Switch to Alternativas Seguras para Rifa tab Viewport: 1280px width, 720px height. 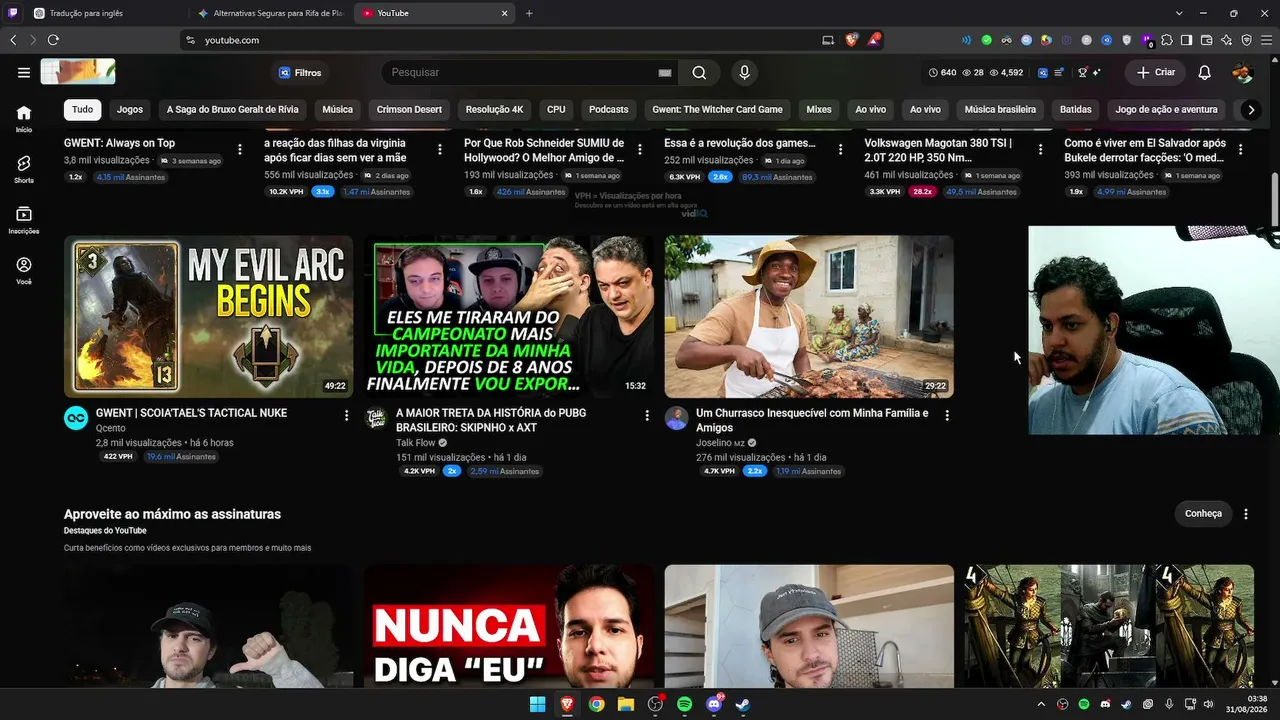click(x=270, y=13)
